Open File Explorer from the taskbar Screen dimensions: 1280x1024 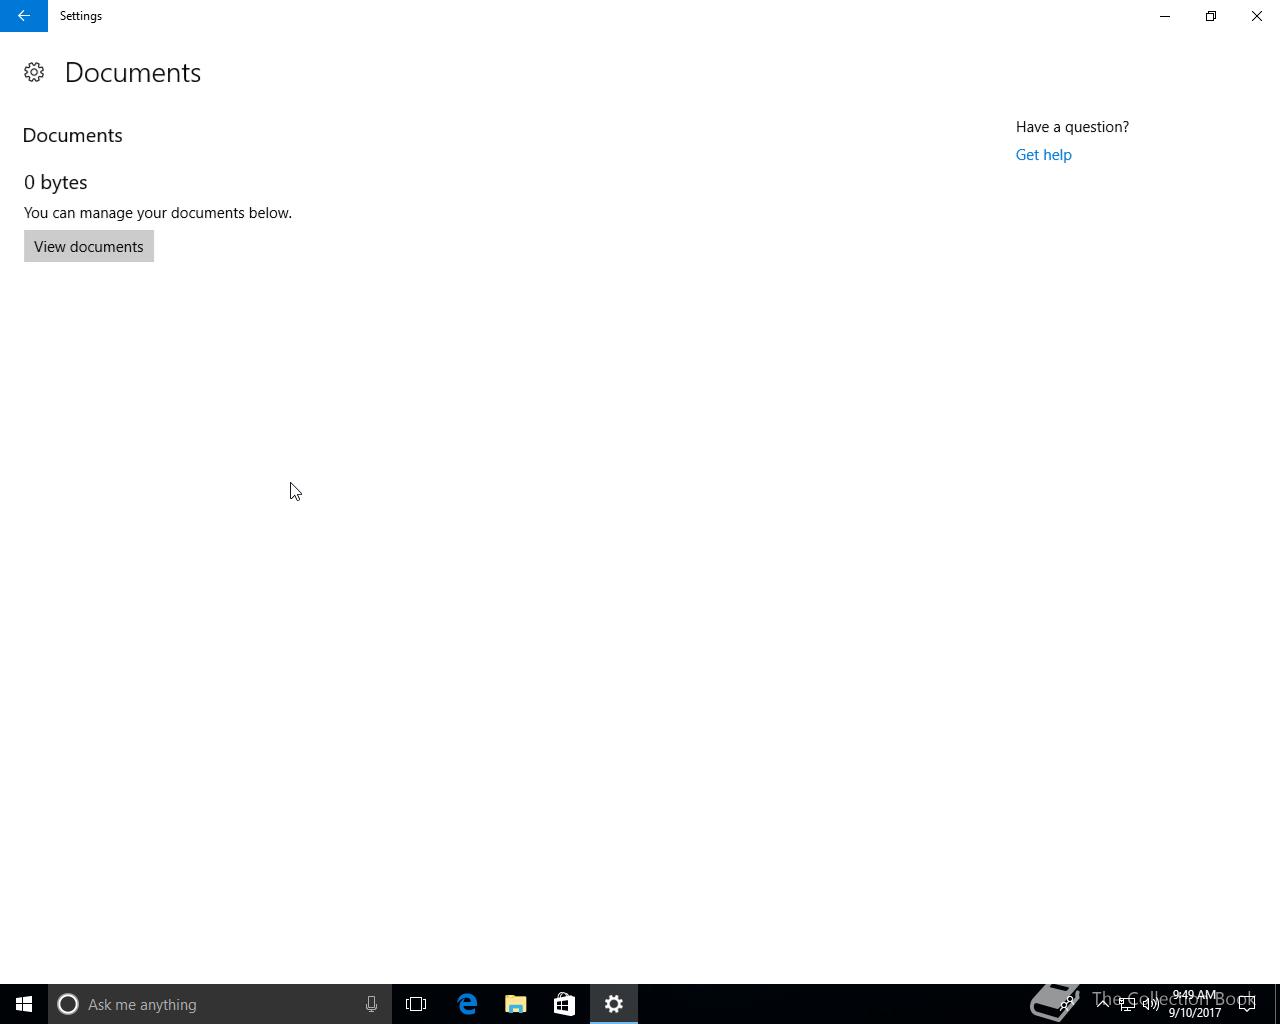tap(516, 1004)
